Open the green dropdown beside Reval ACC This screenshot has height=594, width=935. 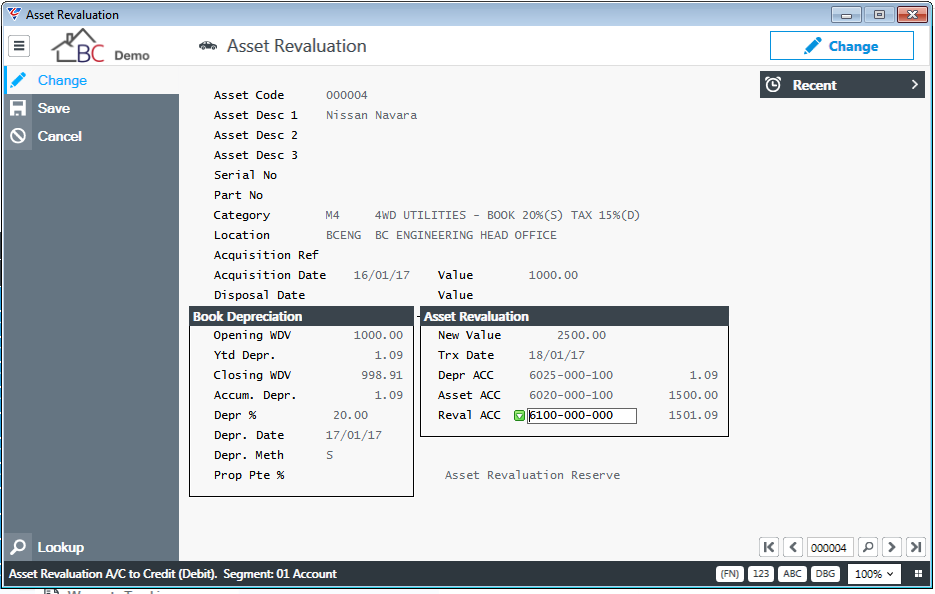[519, 416]
